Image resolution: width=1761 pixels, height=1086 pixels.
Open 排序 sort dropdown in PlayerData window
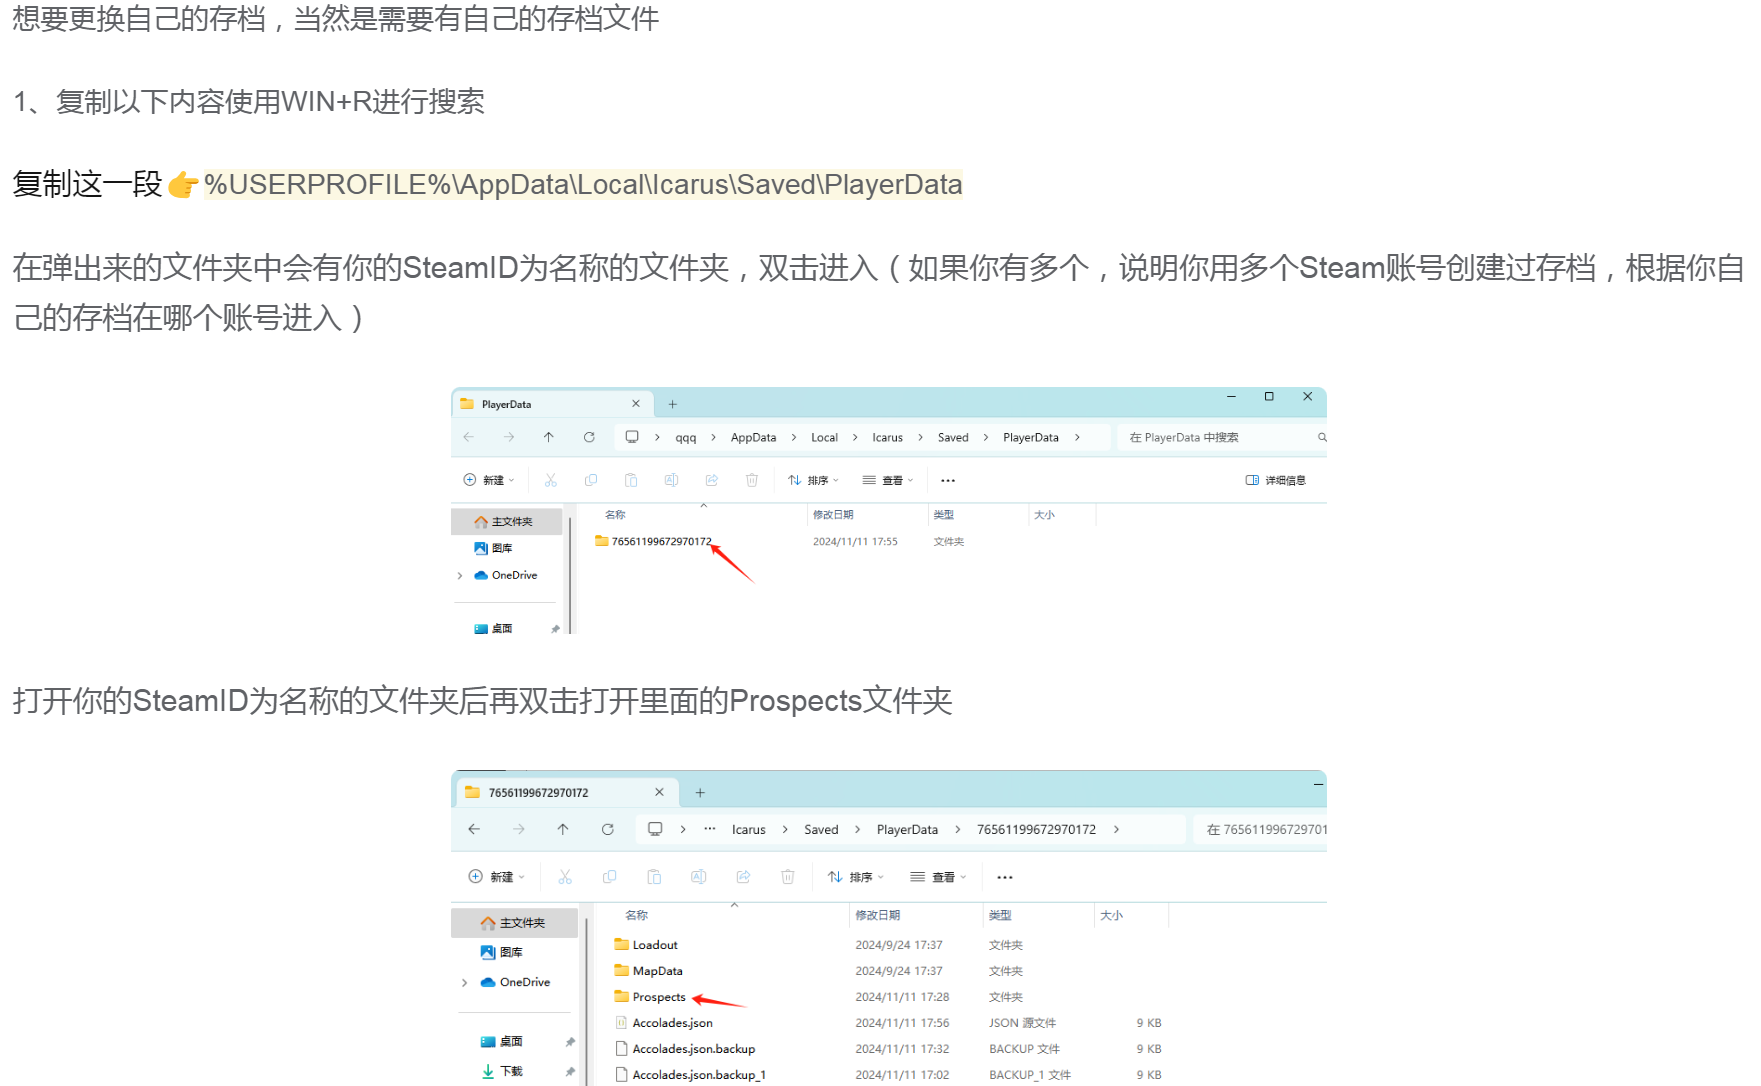point(813,480)
